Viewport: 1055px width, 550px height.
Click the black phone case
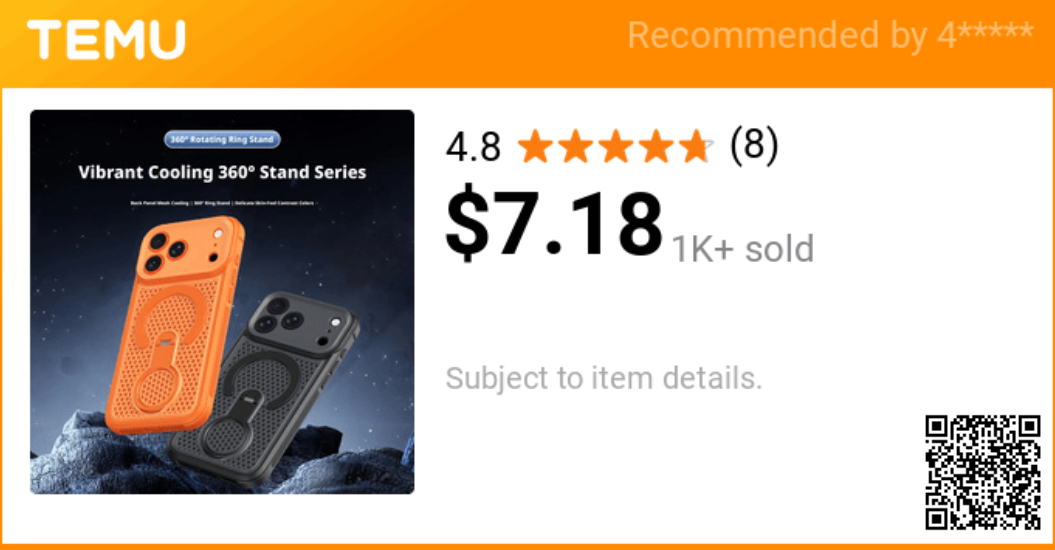point(262,390)
